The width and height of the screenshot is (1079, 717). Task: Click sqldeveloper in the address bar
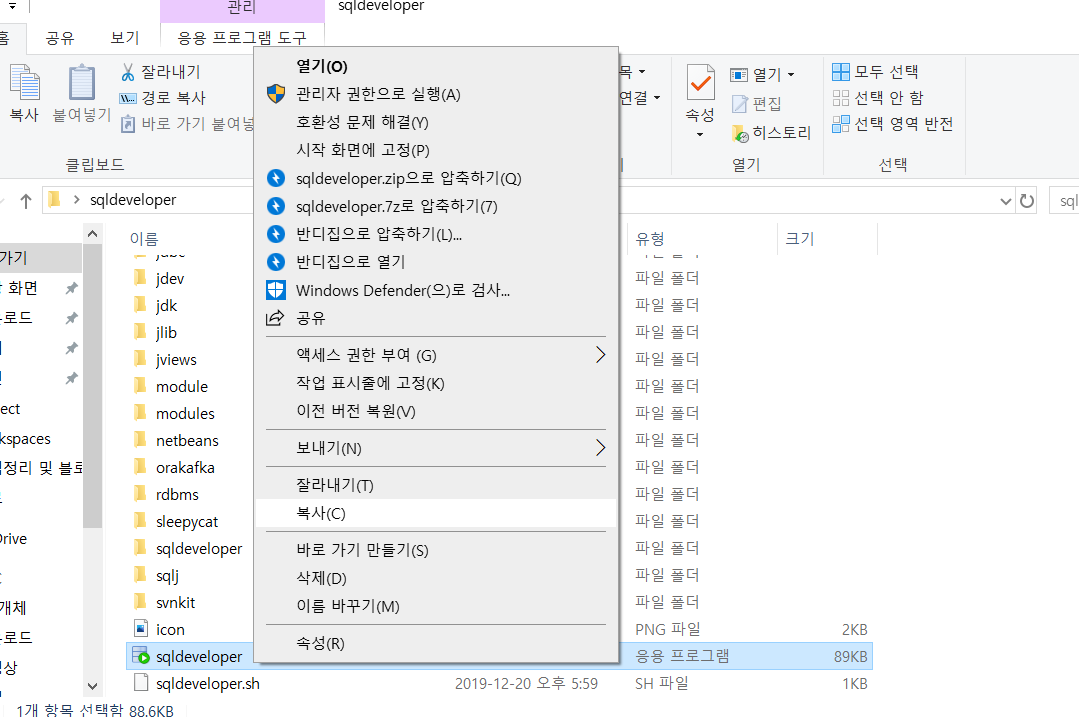tap(133, 200)
